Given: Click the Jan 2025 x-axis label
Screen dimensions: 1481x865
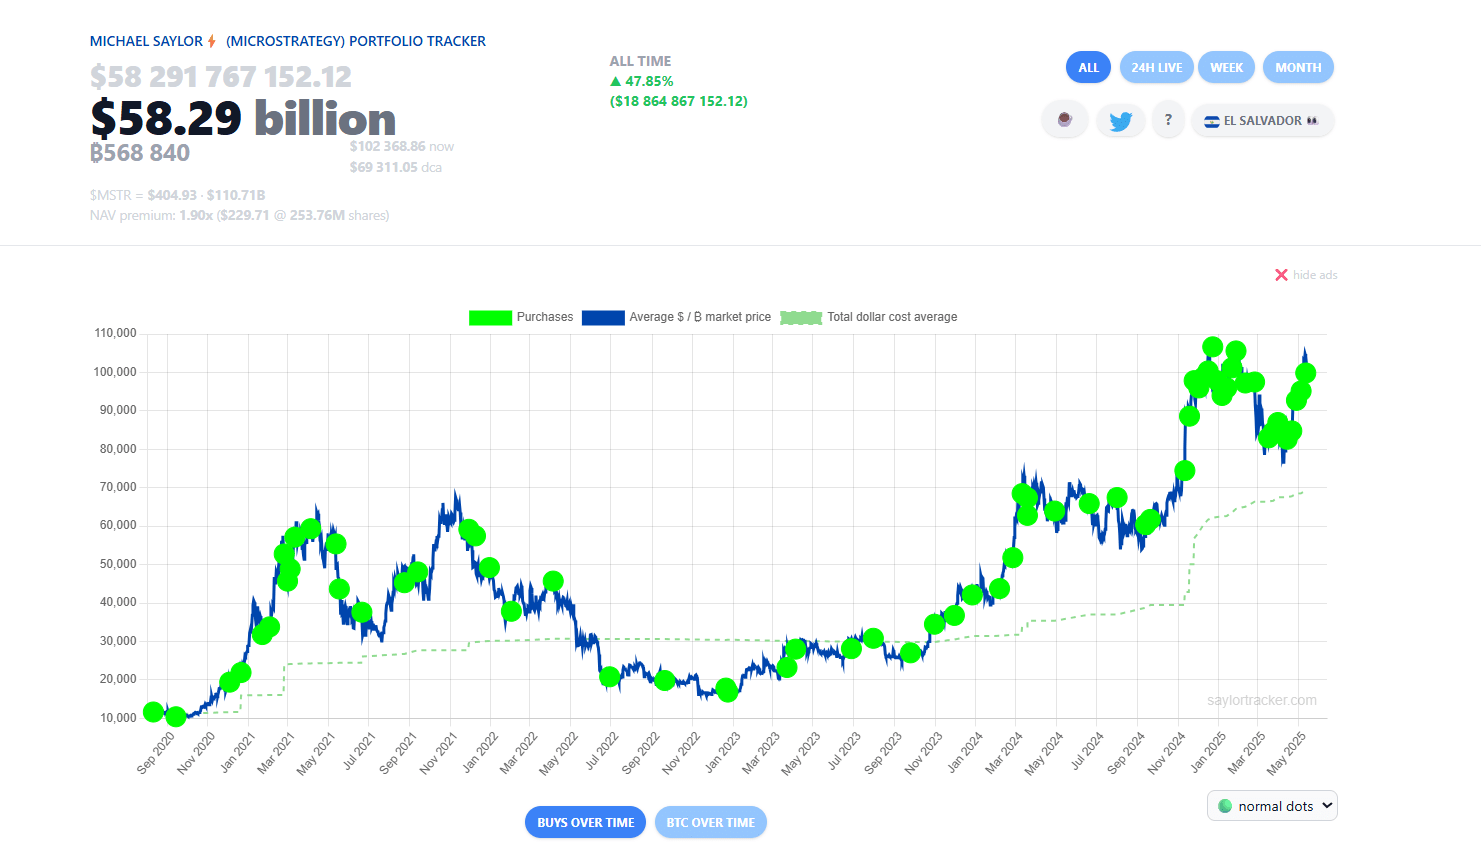Looking at the screenshot, I should [x=1207, y=753].
